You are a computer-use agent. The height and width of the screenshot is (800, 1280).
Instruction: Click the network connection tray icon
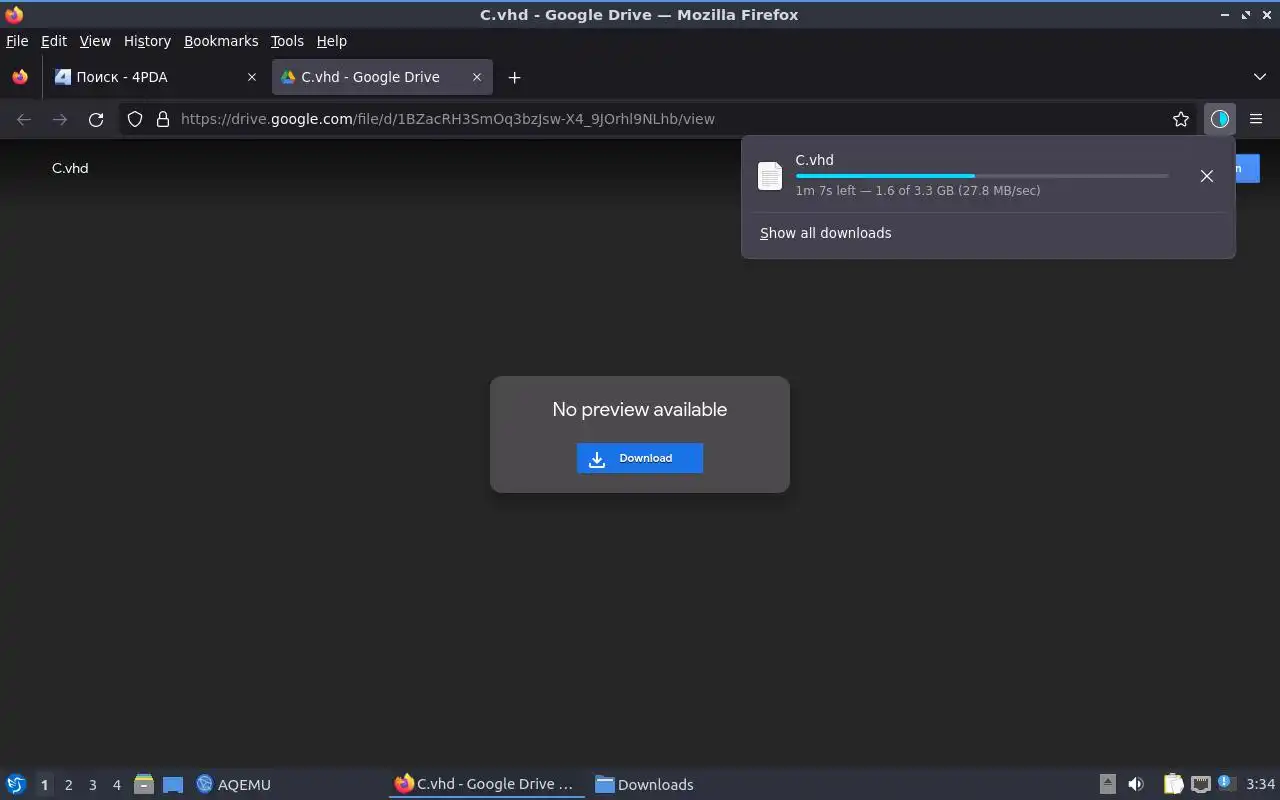(x=1201, y=784)
